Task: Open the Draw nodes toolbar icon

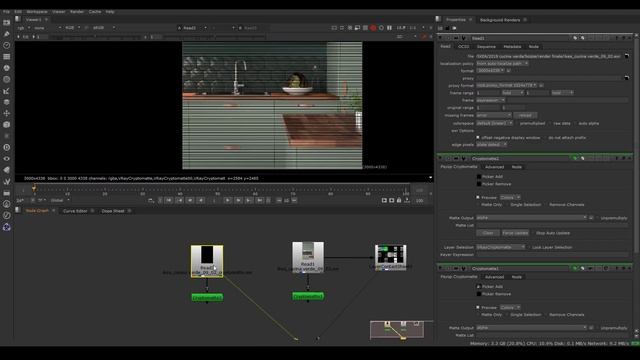Action: [7, 34]
